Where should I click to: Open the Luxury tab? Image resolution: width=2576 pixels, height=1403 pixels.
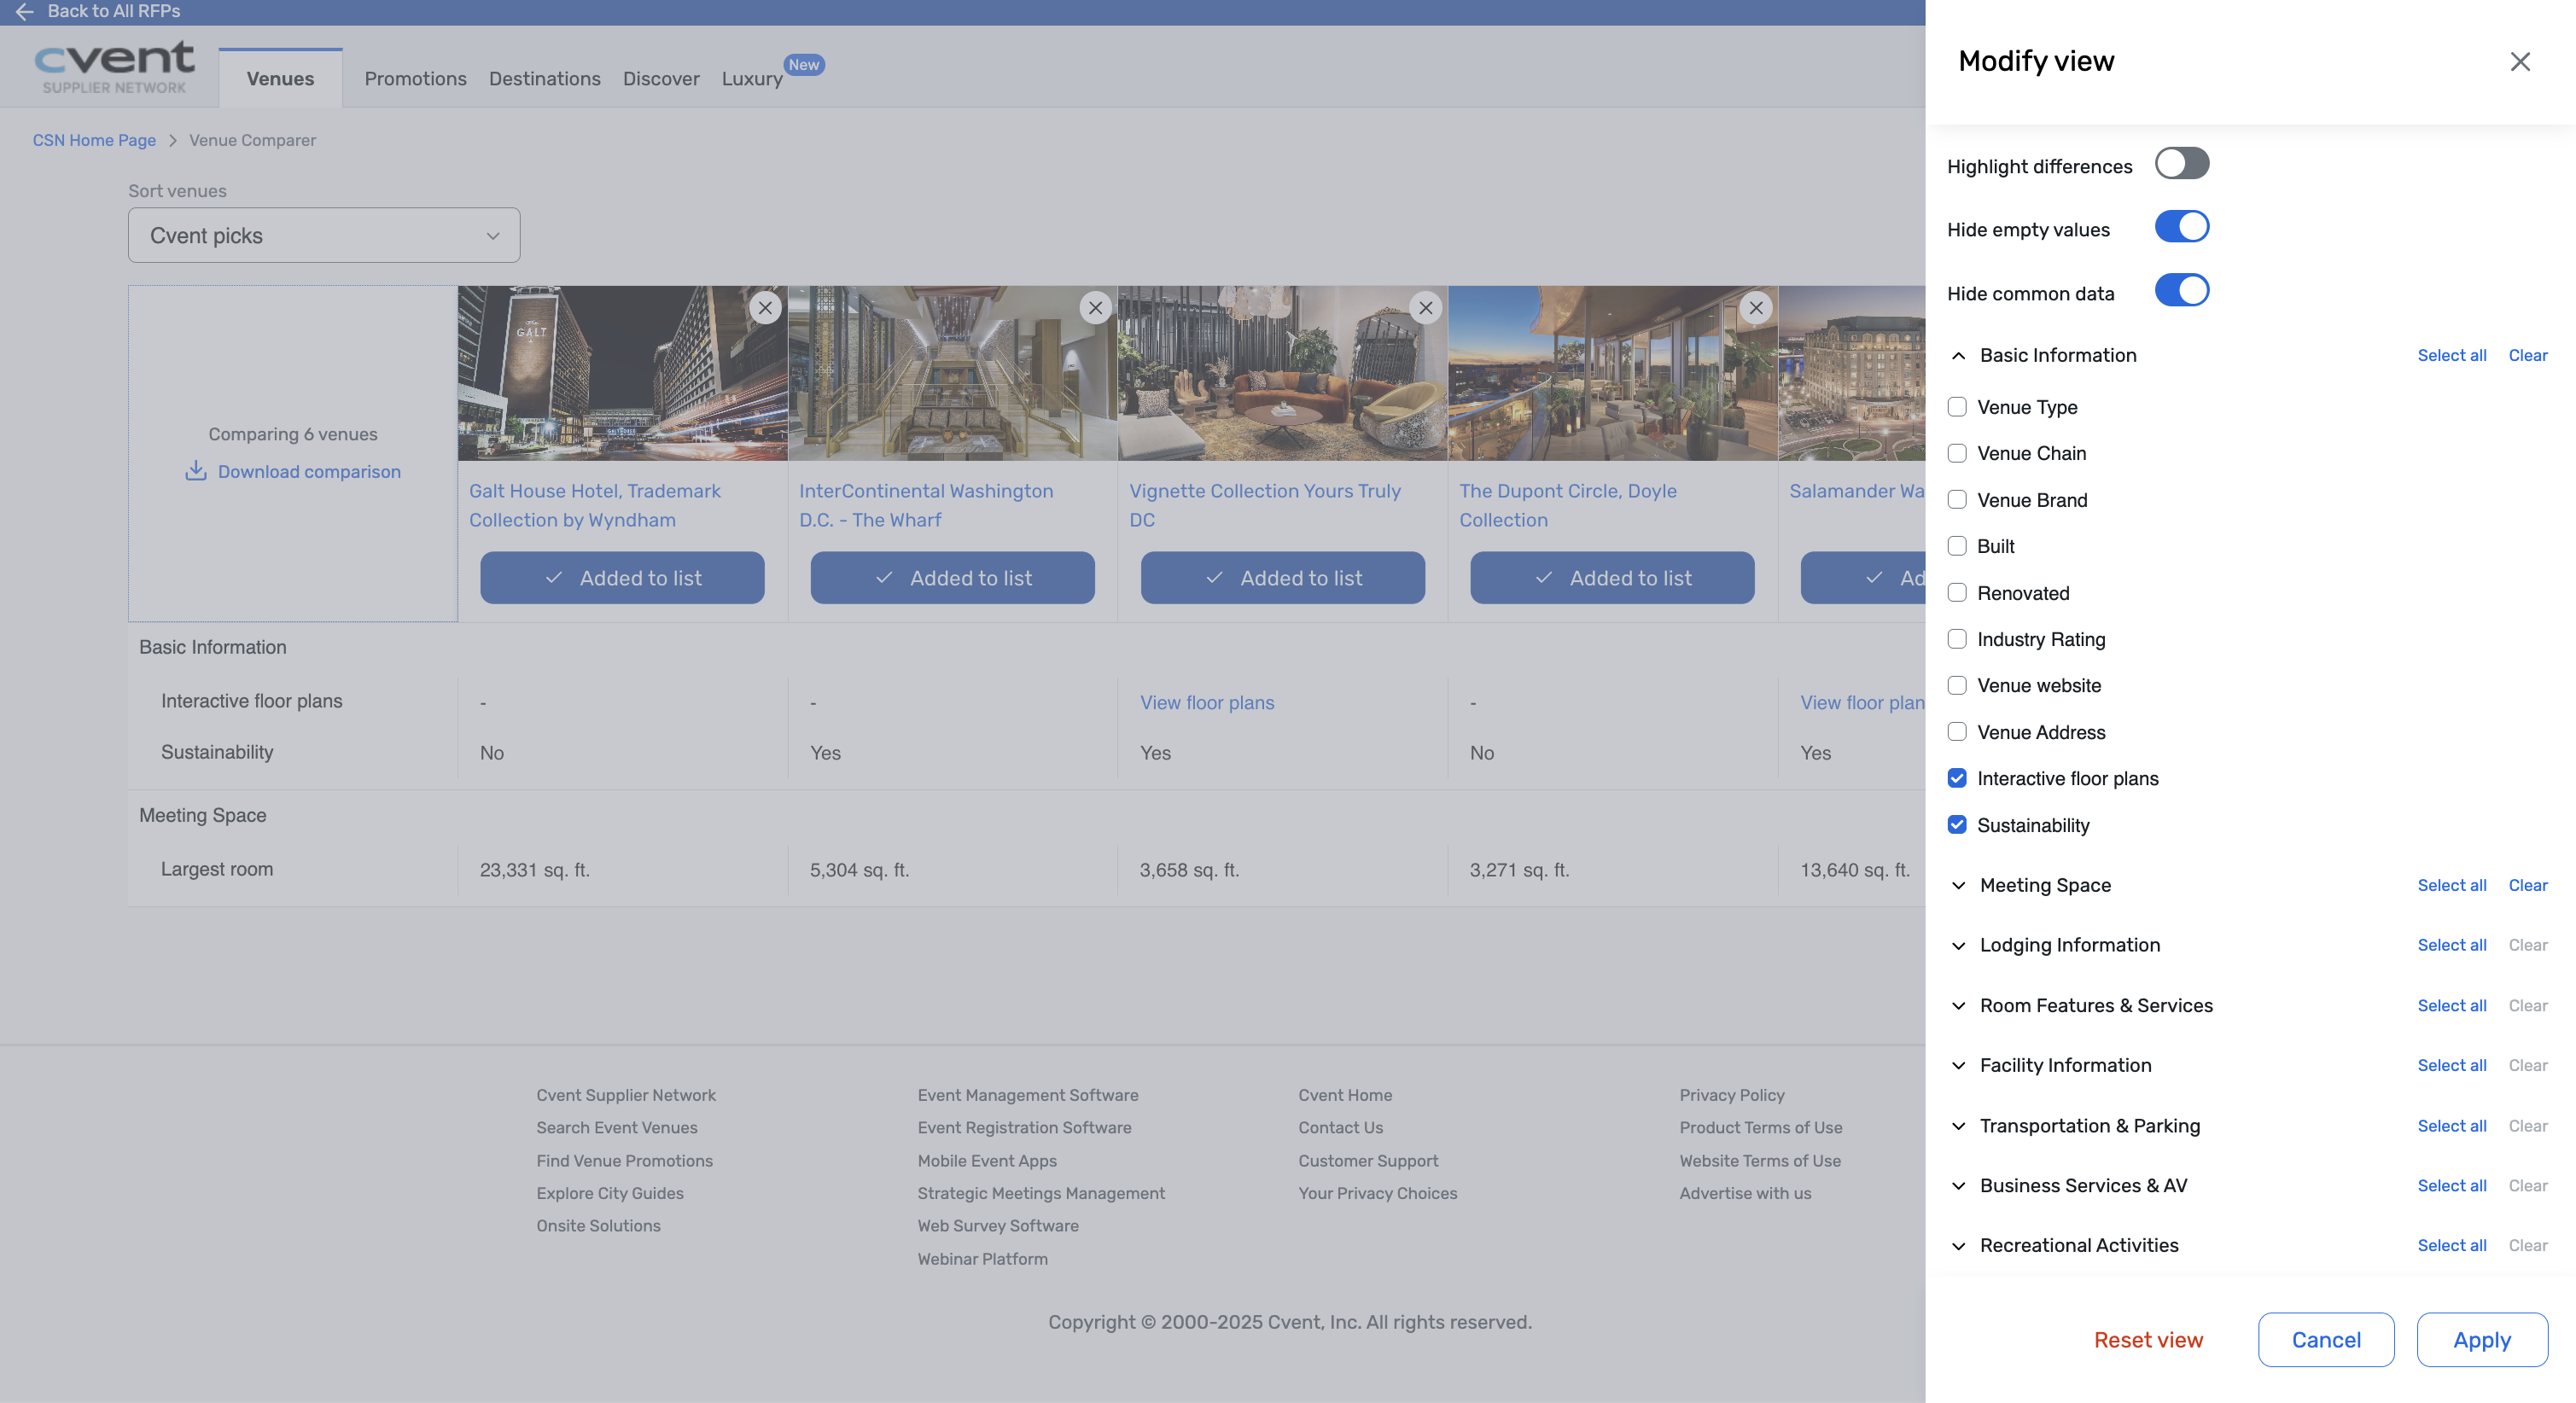(752, 78)
